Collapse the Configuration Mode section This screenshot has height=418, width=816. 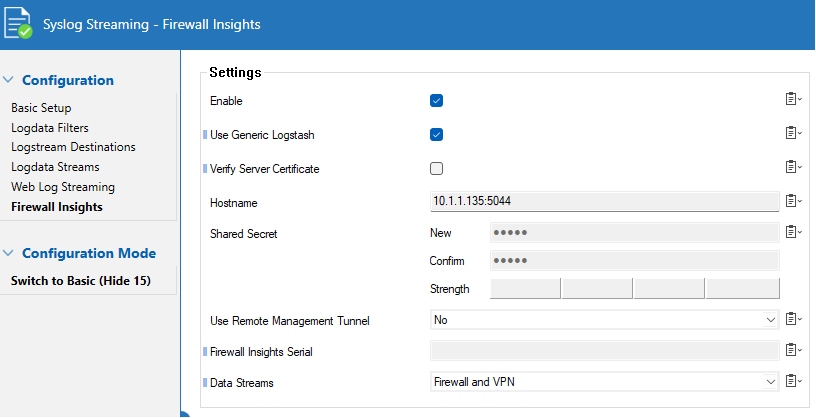tap(8, 254)
